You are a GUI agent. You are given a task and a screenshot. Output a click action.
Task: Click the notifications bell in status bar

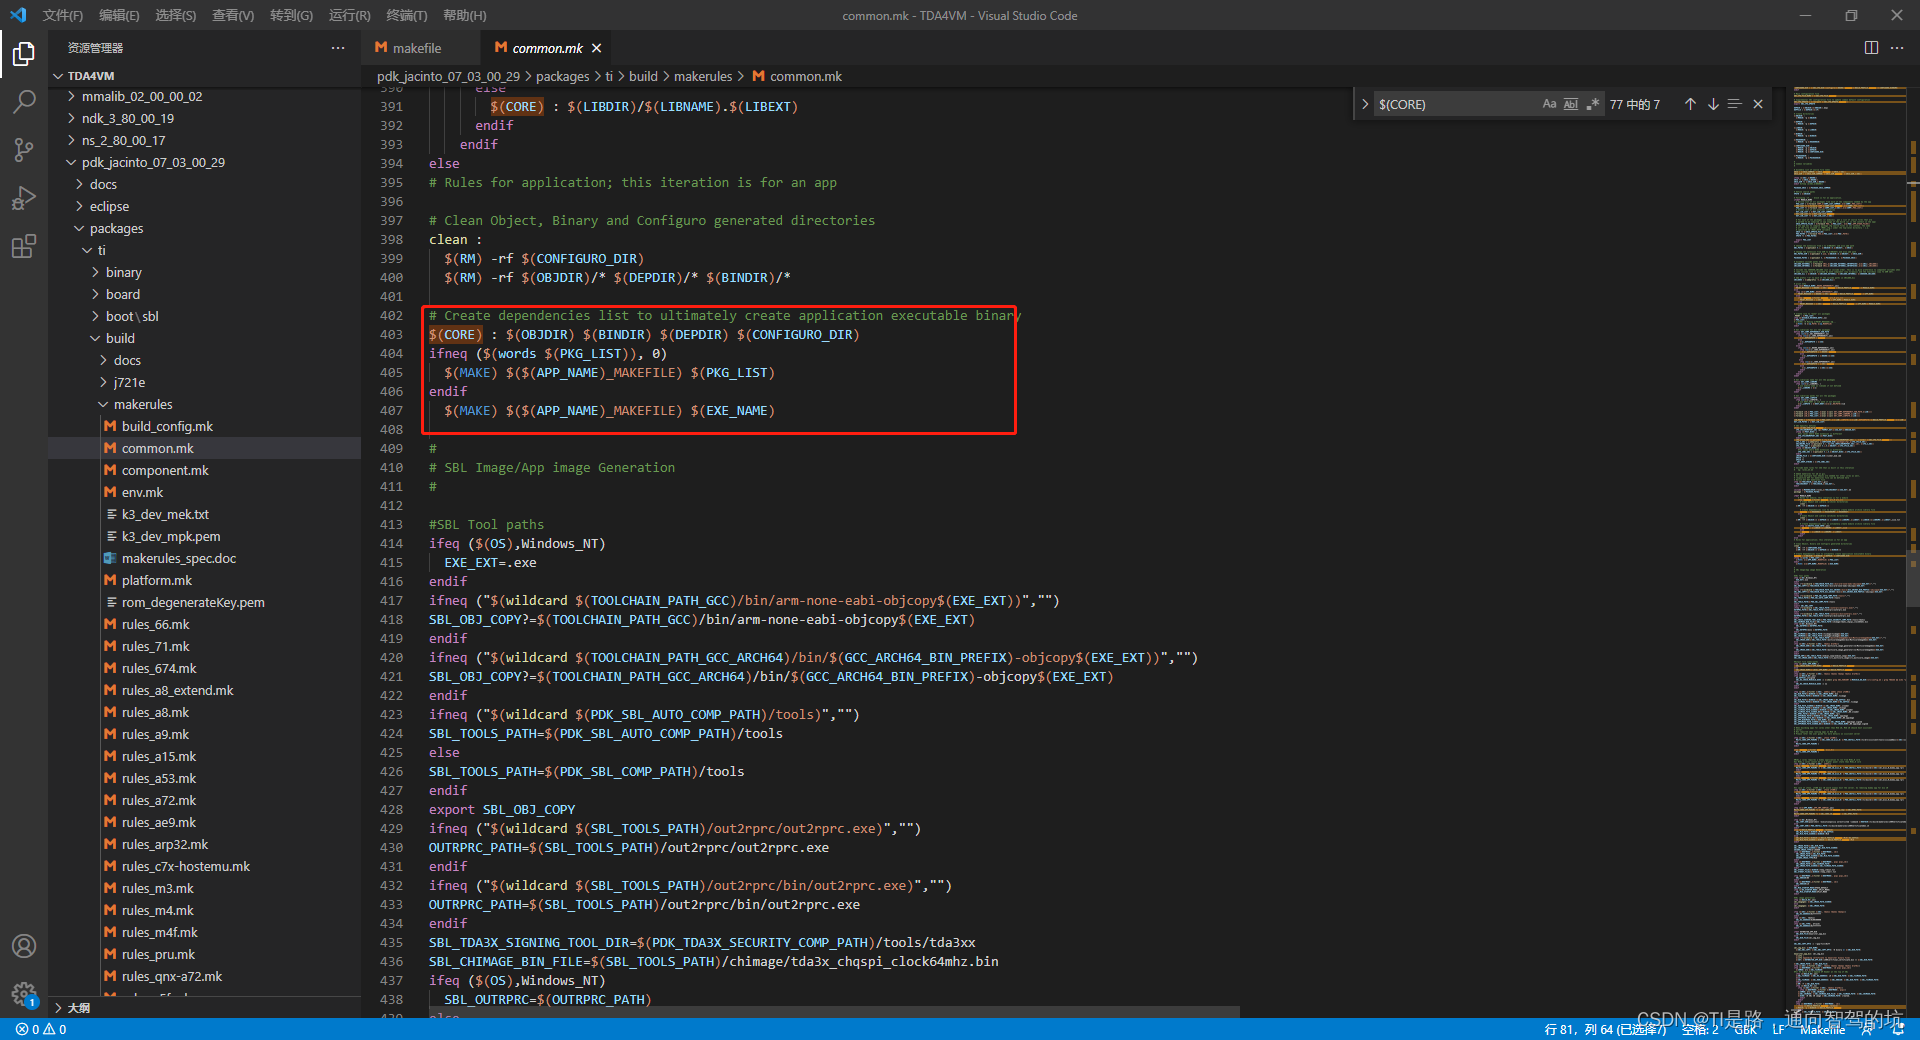pos(1898,1029)
